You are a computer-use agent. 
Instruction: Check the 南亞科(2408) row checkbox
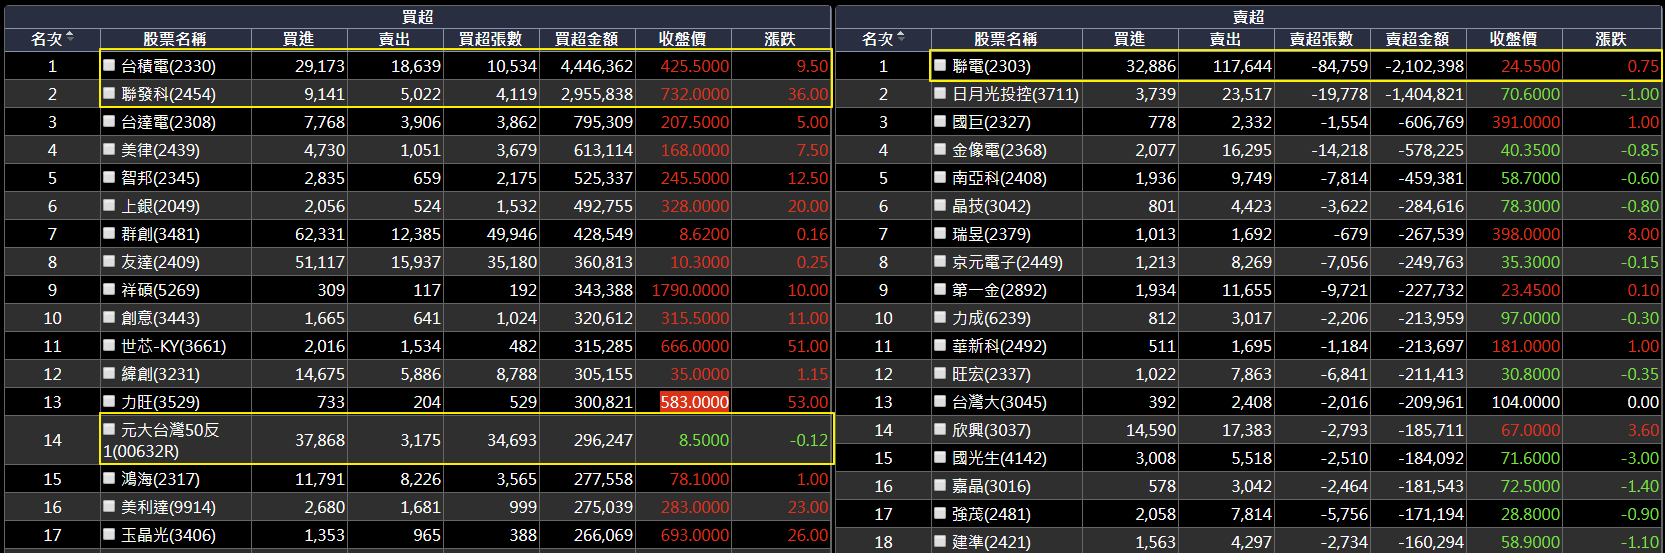(x=940, y=177)
